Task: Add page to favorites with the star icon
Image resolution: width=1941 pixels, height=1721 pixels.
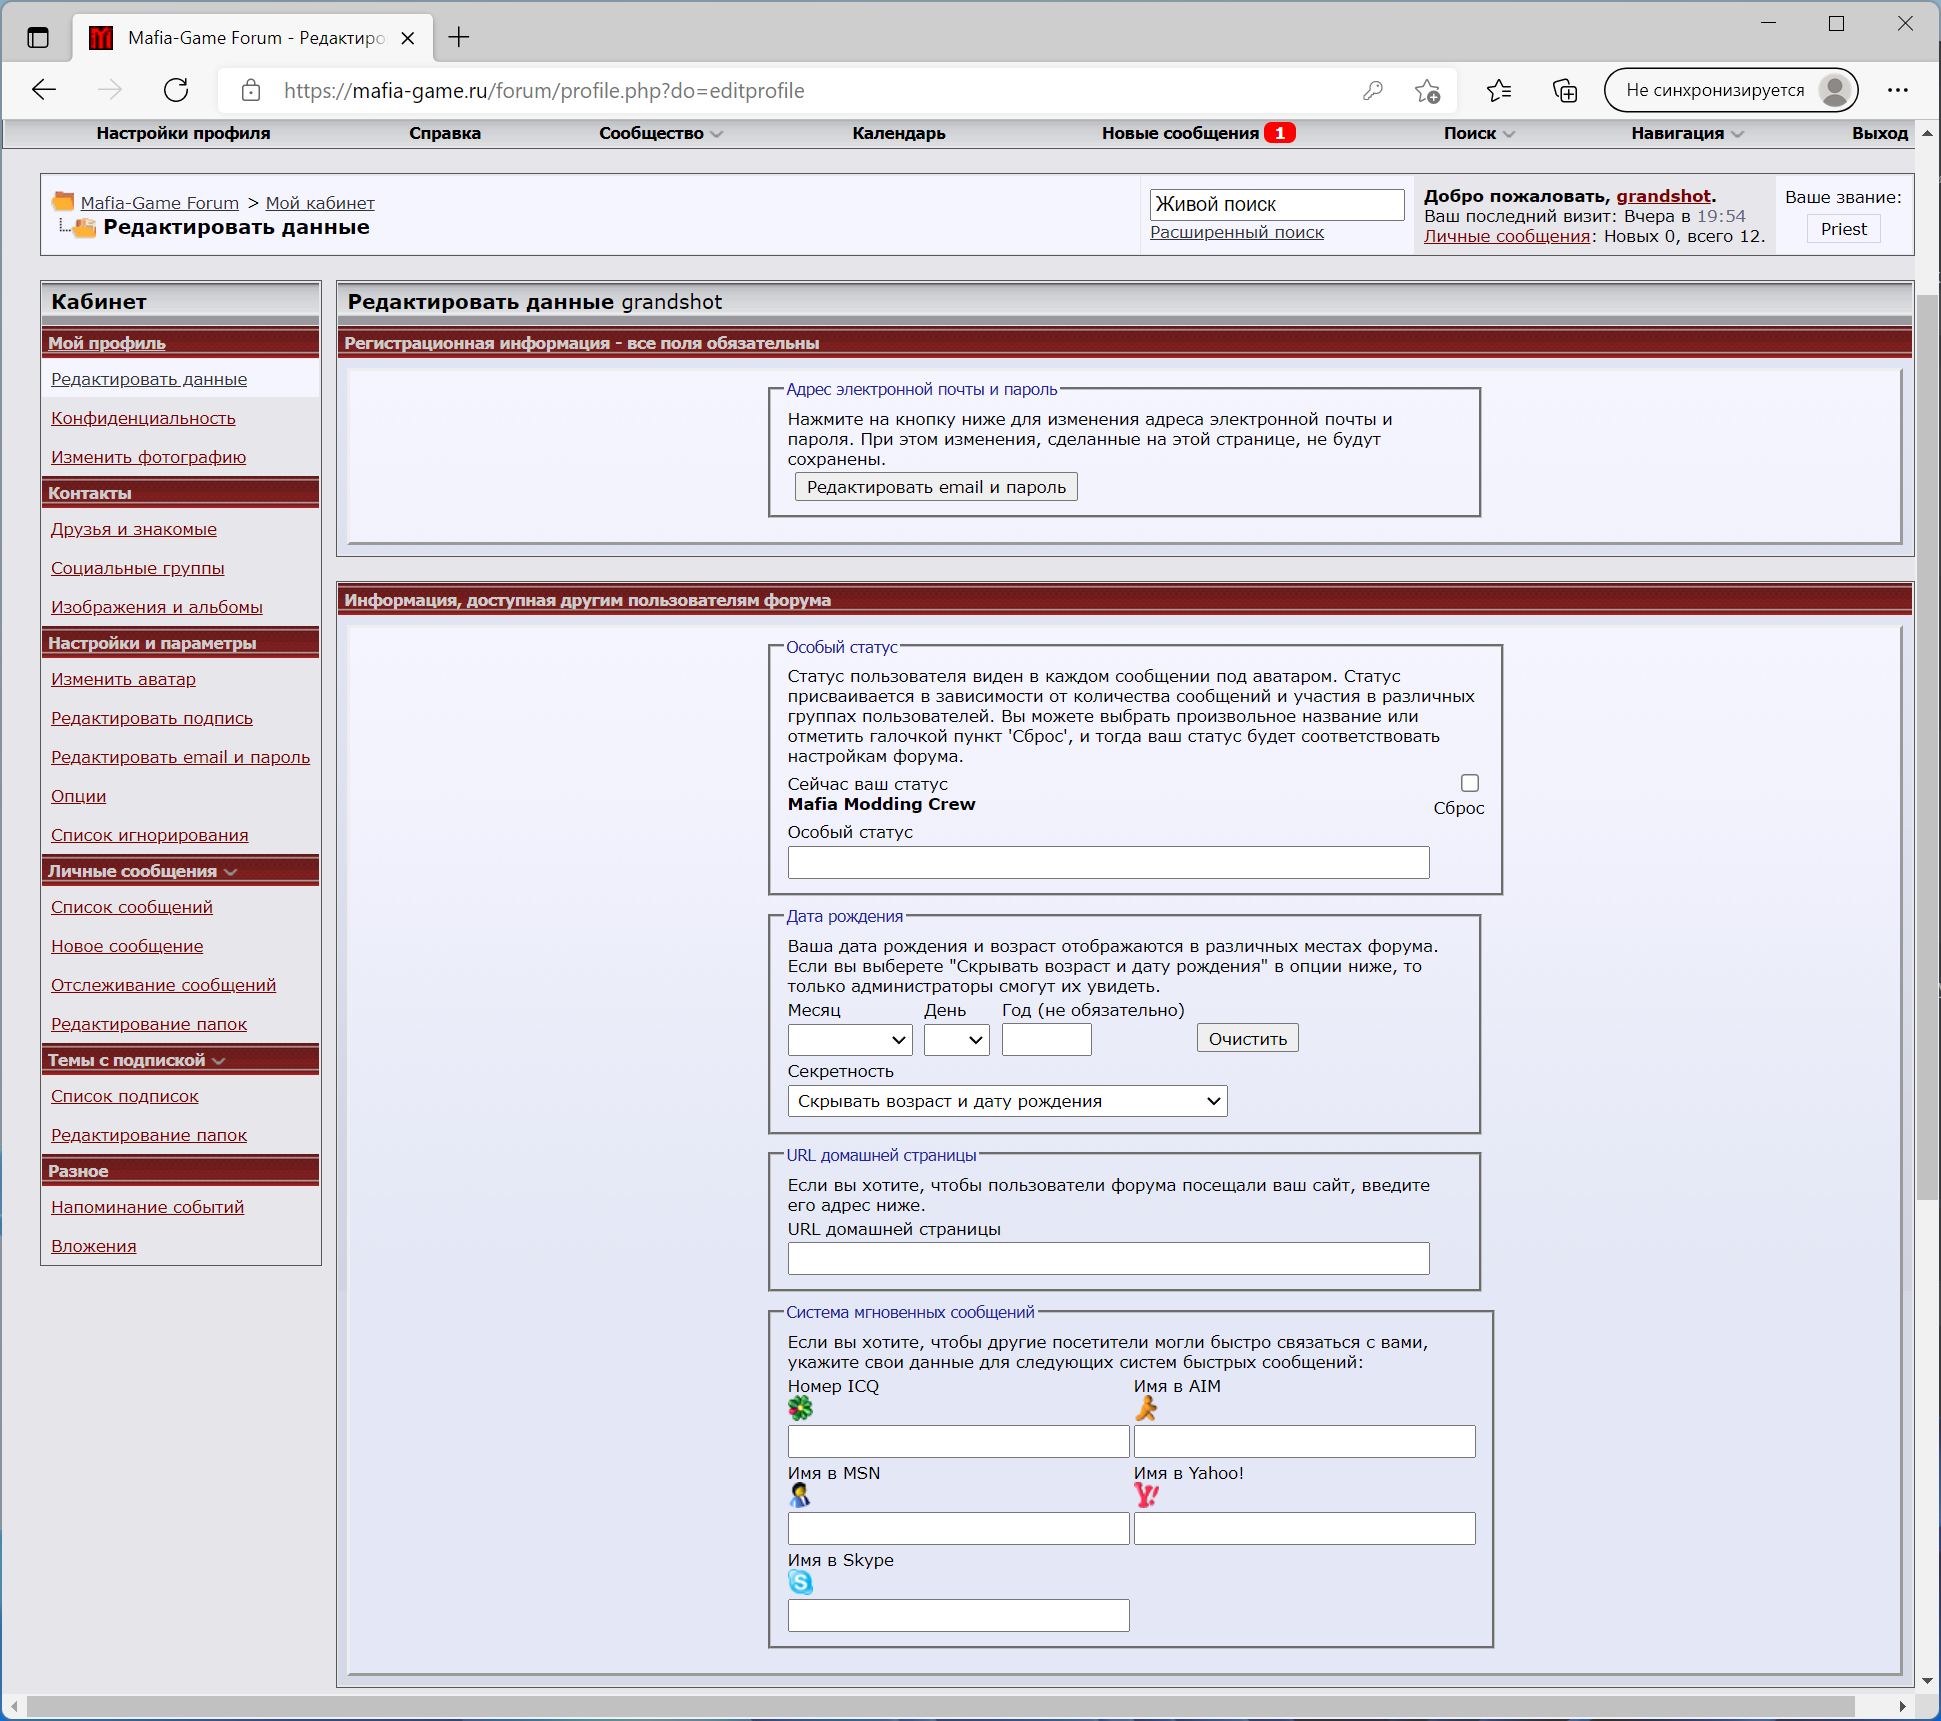Action: (x=1427, y=91)
